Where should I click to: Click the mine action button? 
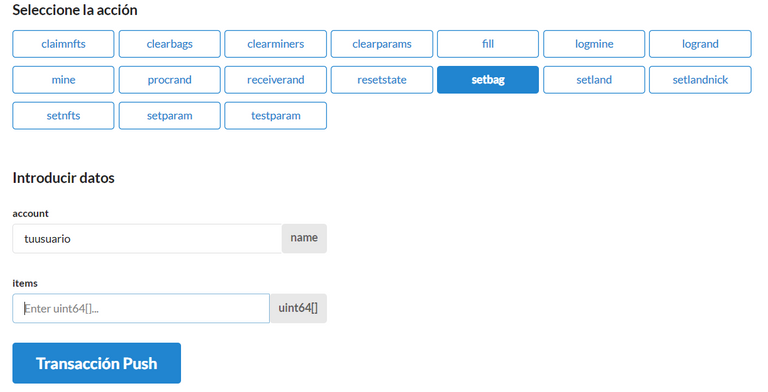63,80
